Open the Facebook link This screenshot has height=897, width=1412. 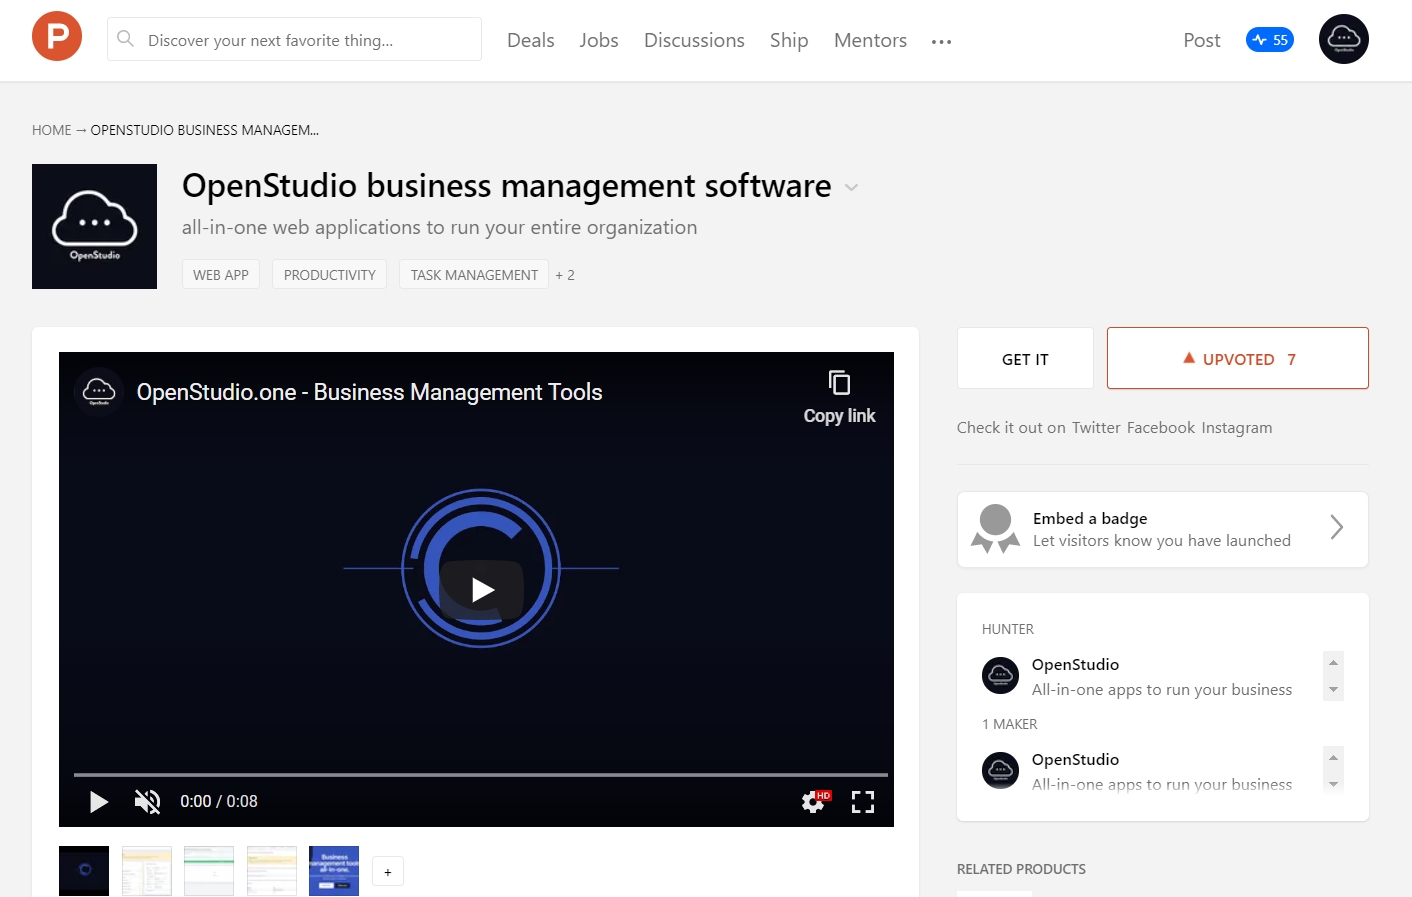1161,427
